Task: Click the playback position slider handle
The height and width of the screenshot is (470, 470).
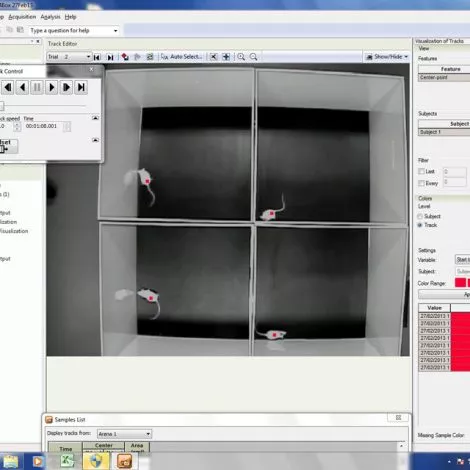Action: click(2, 106)
